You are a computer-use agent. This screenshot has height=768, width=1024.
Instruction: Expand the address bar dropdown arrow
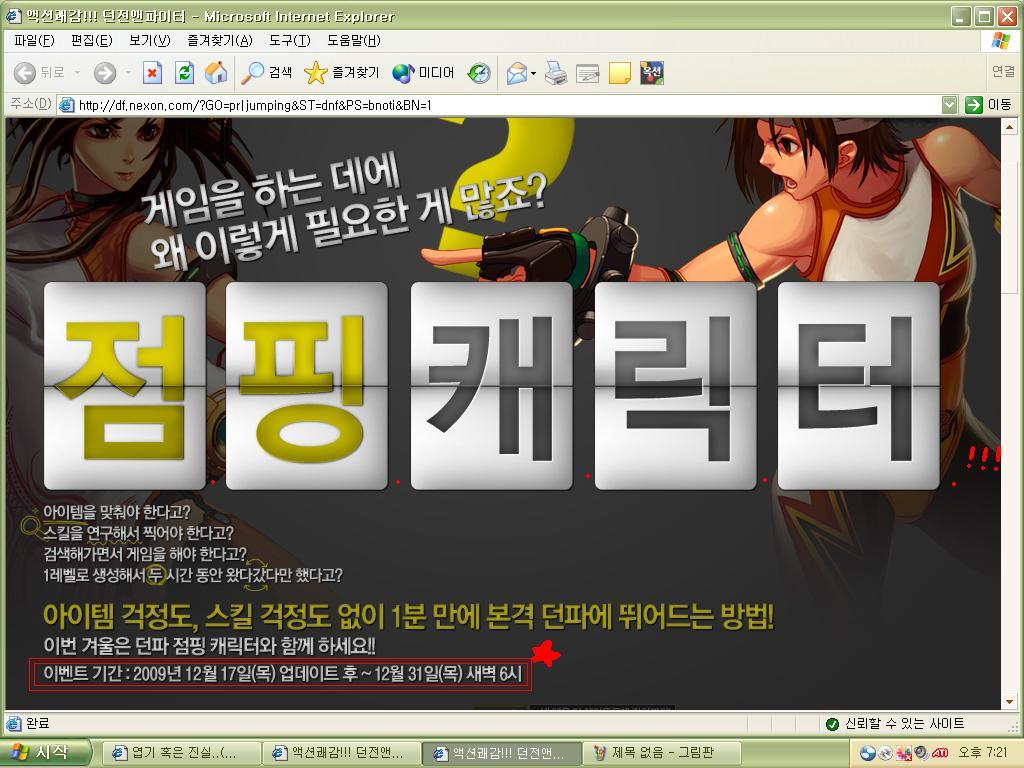click(x=950, y=105)
